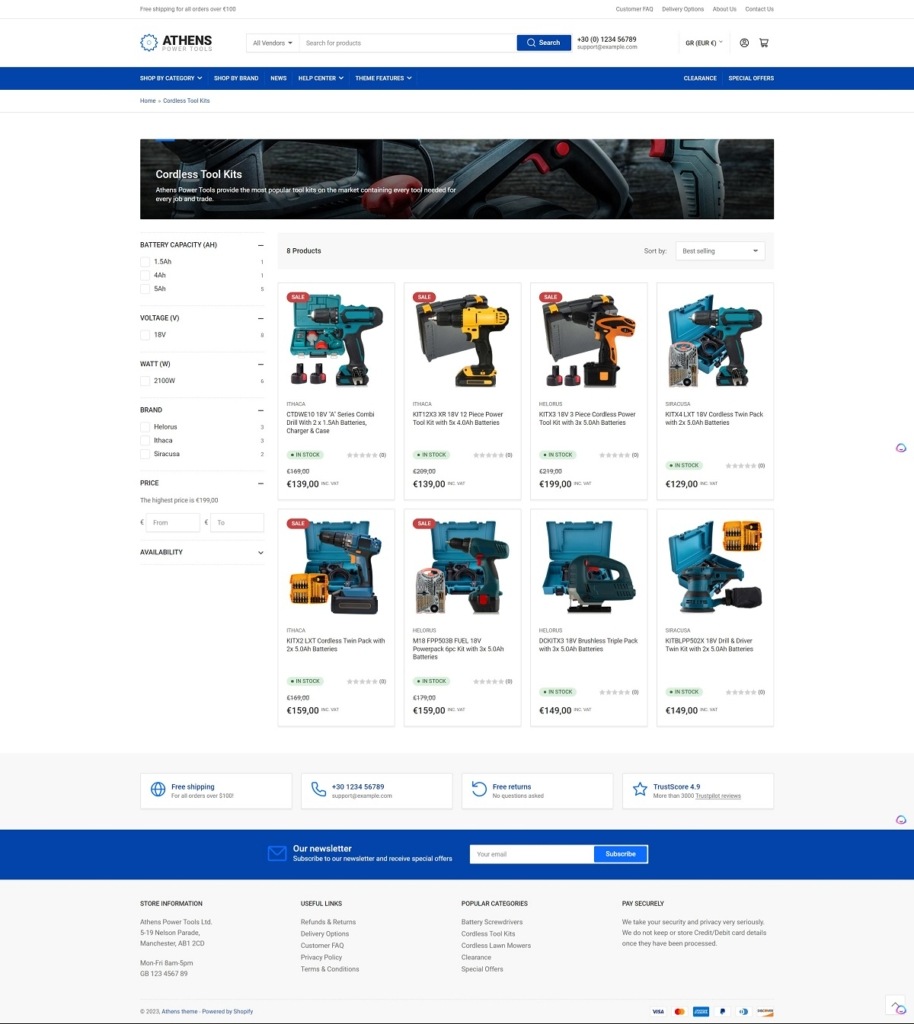This screenshot has height=1024, width=914.
Task: Click the Subscribe newsletter button
Action: point(620,854)
